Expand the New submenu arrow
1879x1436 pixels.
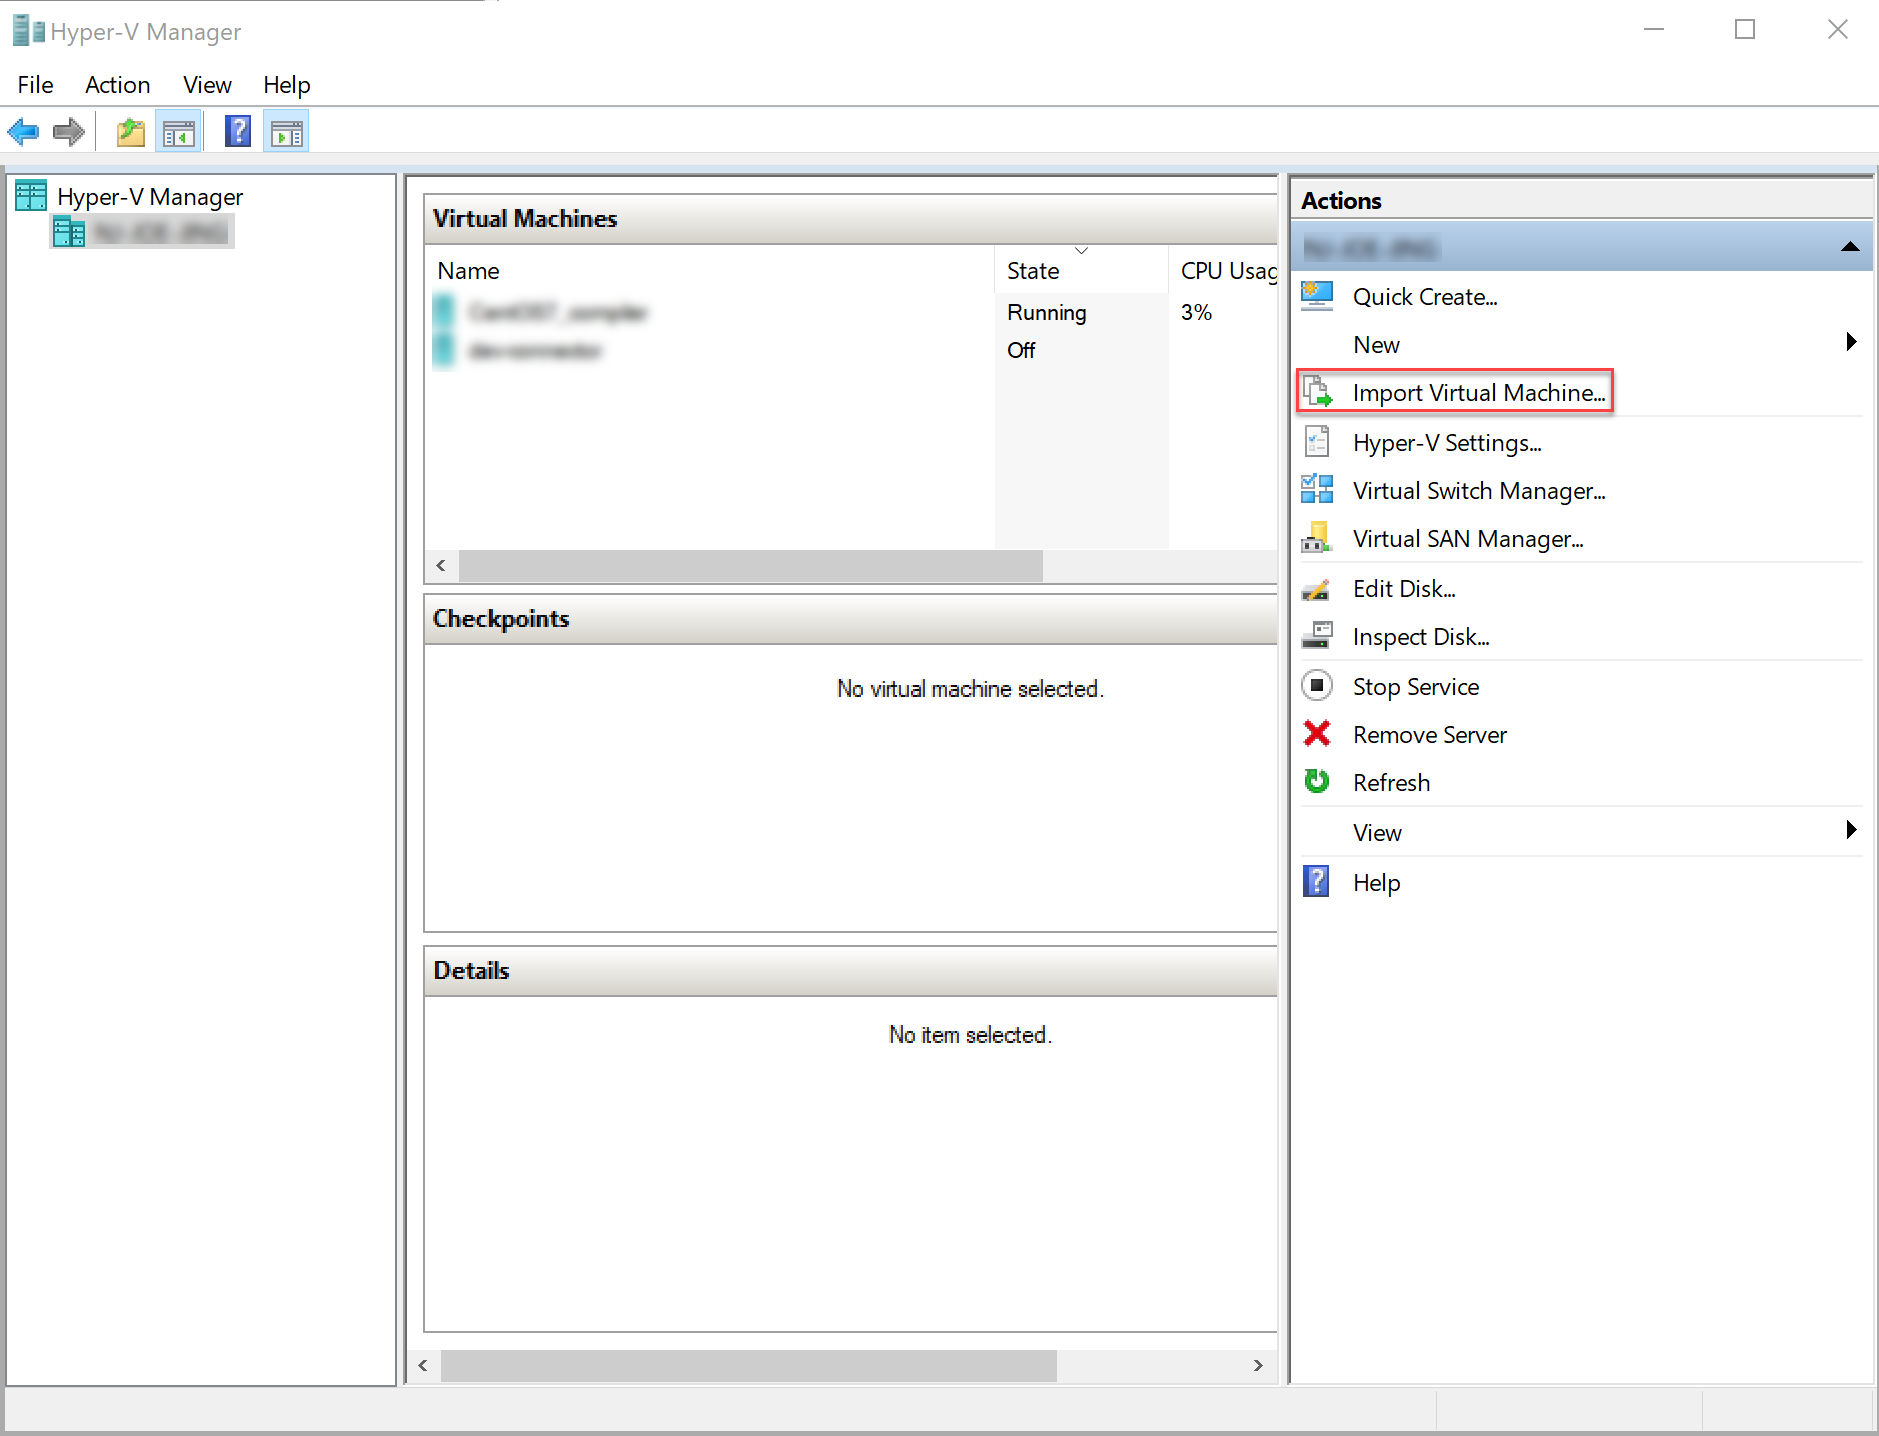click(1849, 341)
